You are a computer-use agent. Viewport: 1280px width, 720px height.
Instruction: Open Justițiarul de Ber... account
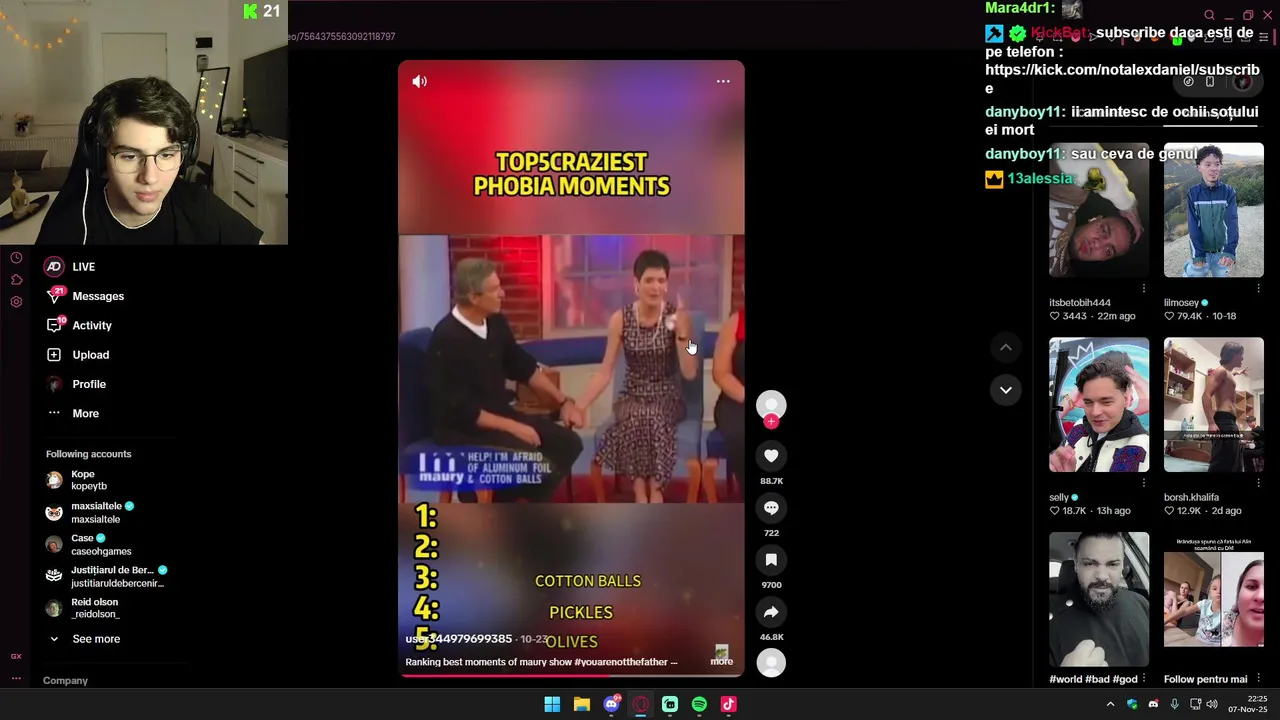click(x=107, y=576)
